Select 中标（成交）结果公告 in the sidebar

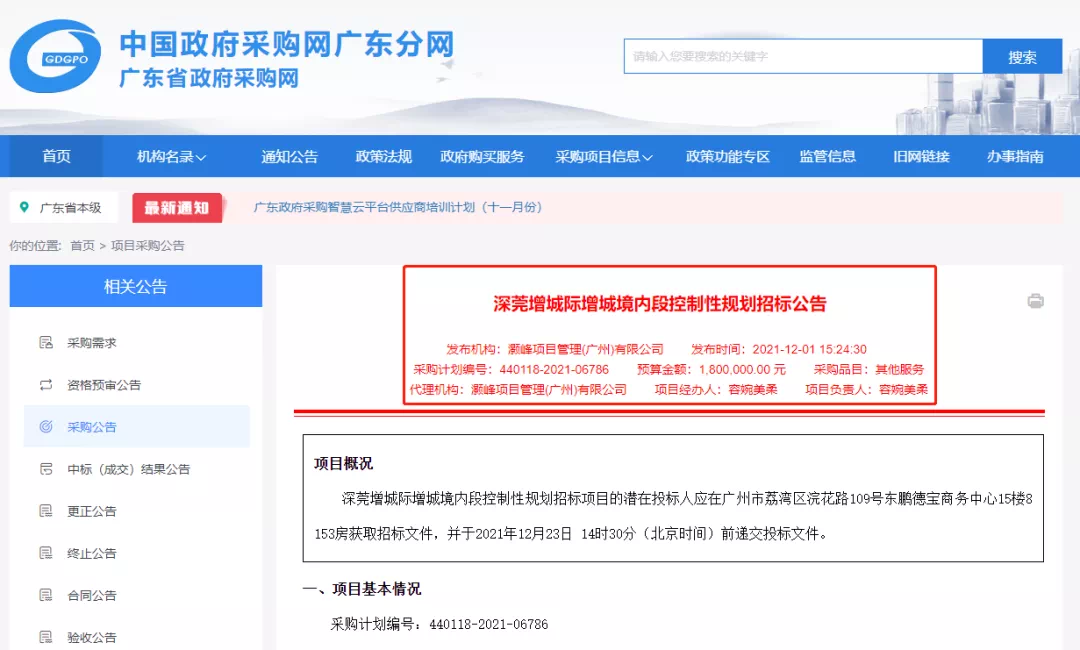(x=128, y=469)
